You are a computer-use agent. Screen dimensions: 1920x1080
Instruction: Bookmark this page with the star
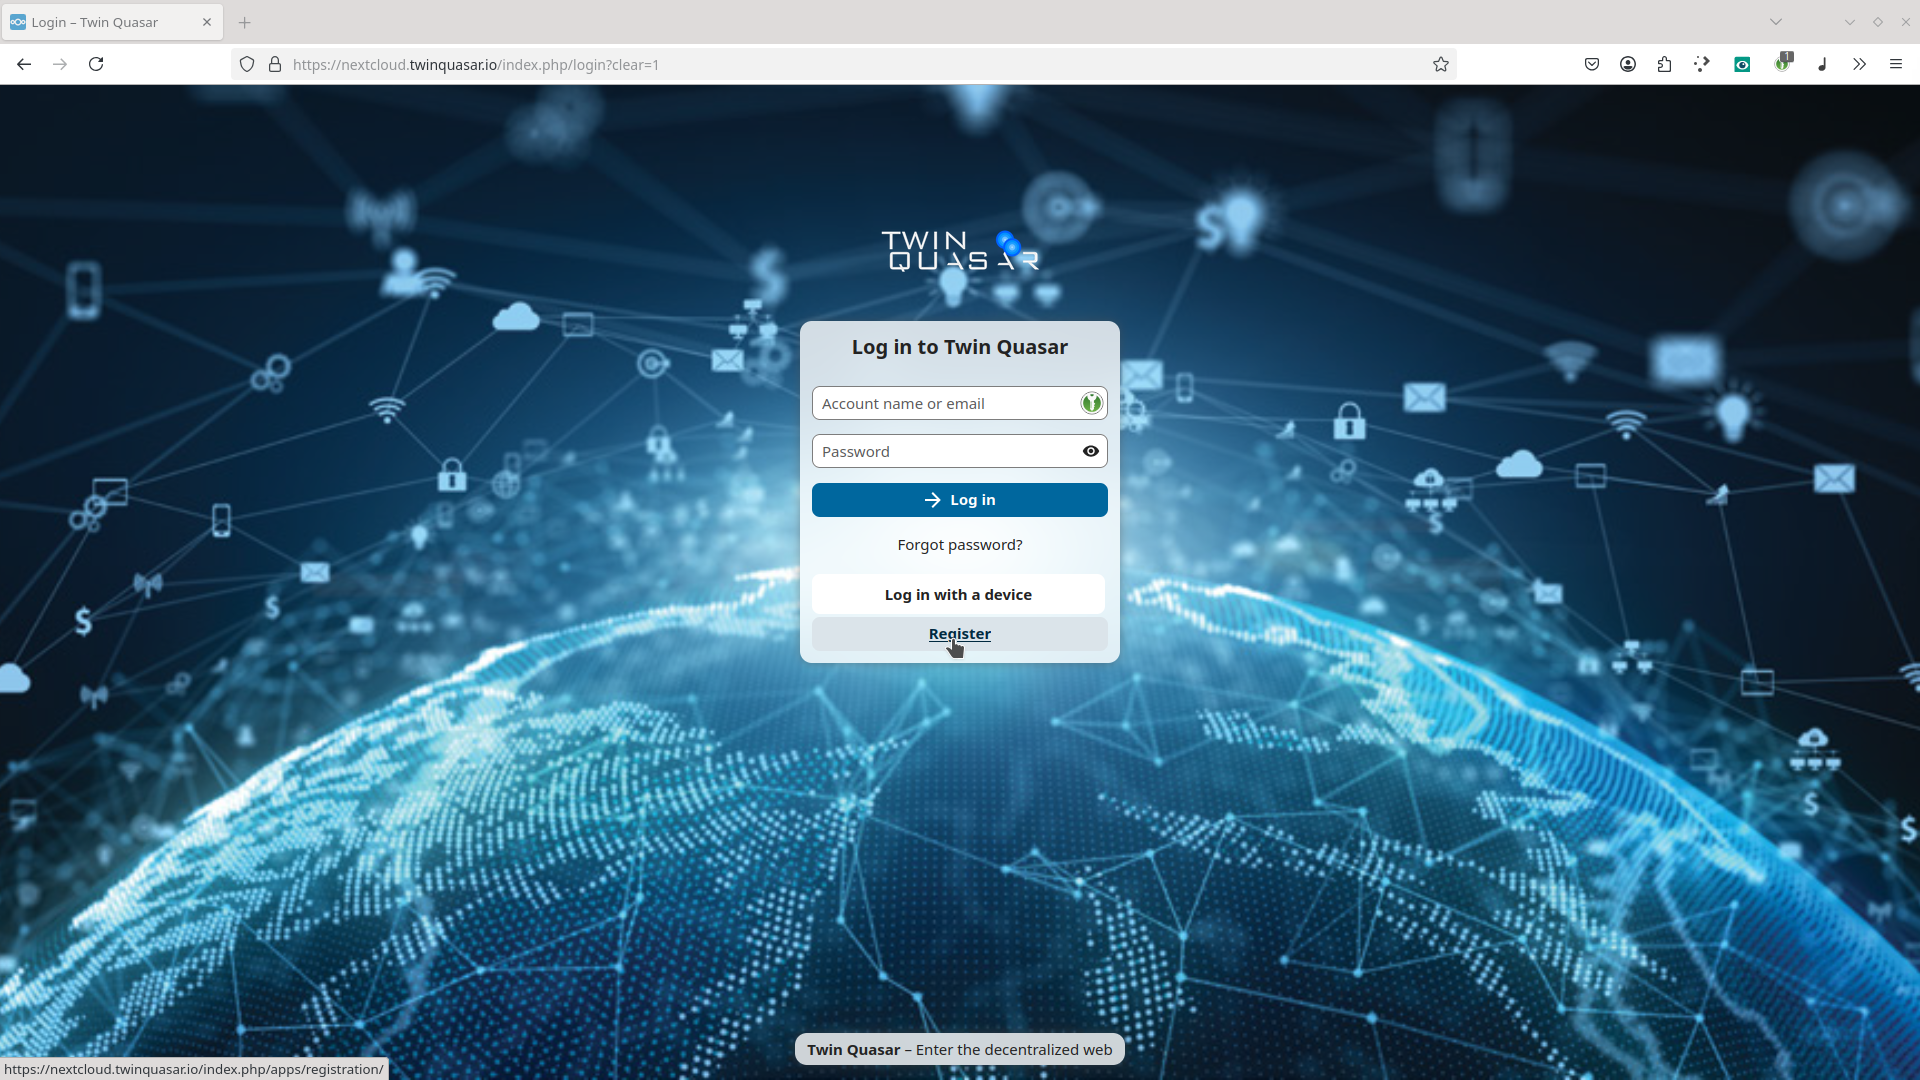point(1441,64)
